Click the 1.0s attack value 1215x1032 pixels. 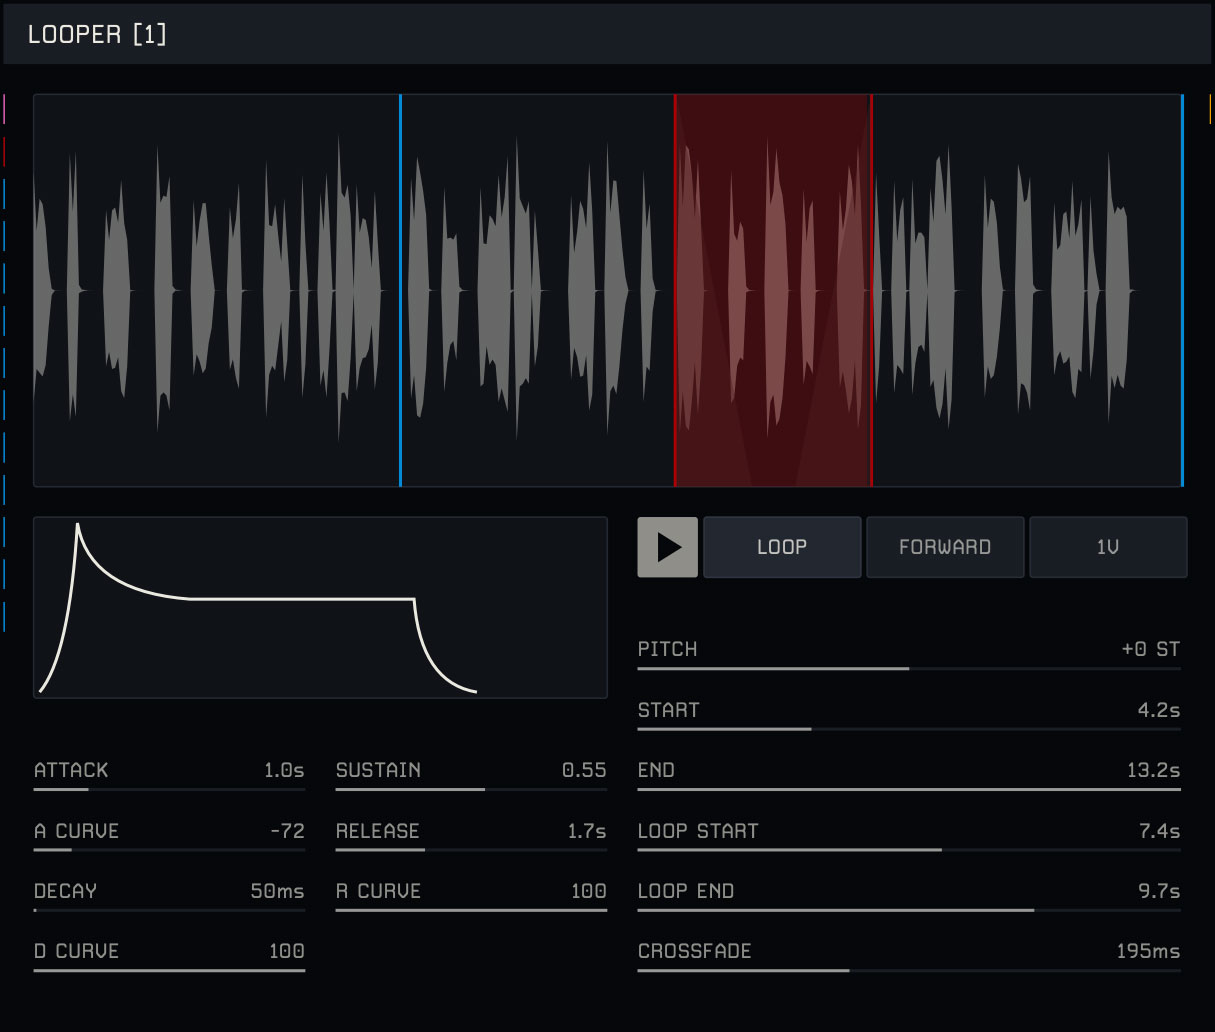point(284,770)
